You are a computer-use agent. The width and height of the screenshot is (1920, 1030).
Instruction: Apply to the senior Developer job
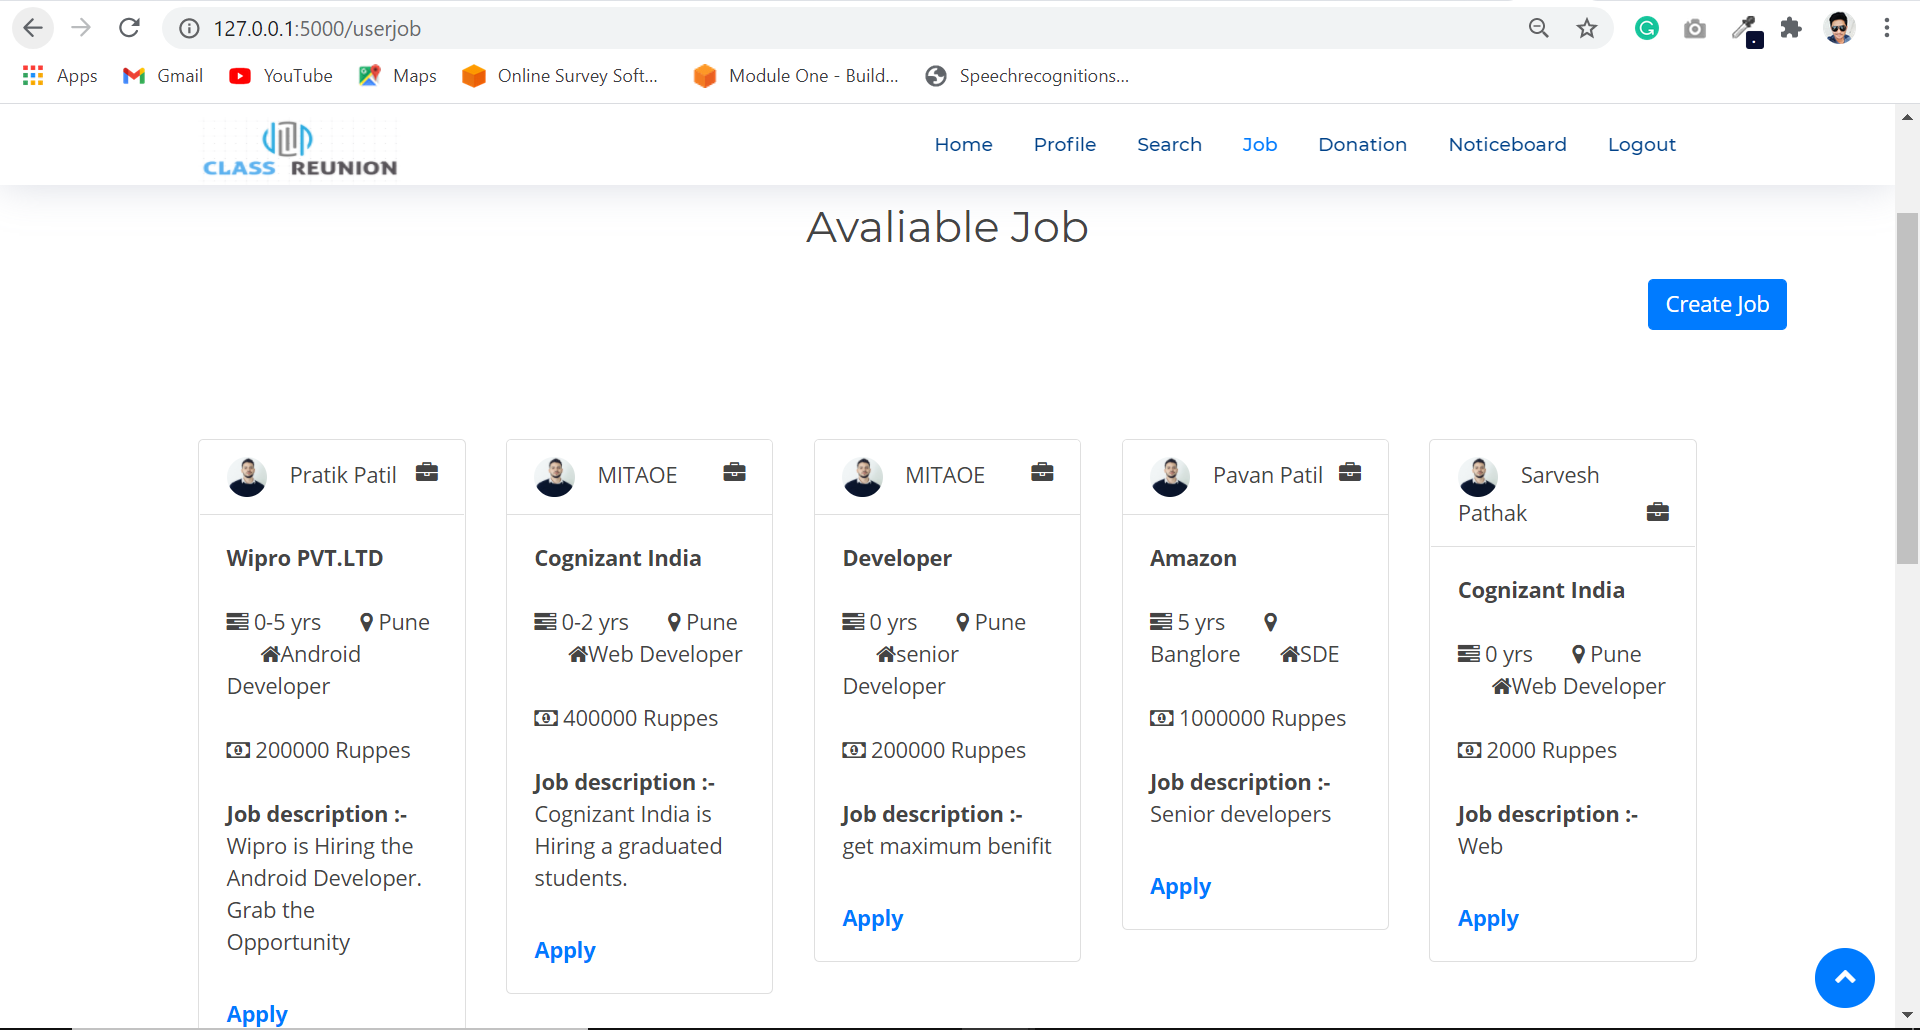873,919
